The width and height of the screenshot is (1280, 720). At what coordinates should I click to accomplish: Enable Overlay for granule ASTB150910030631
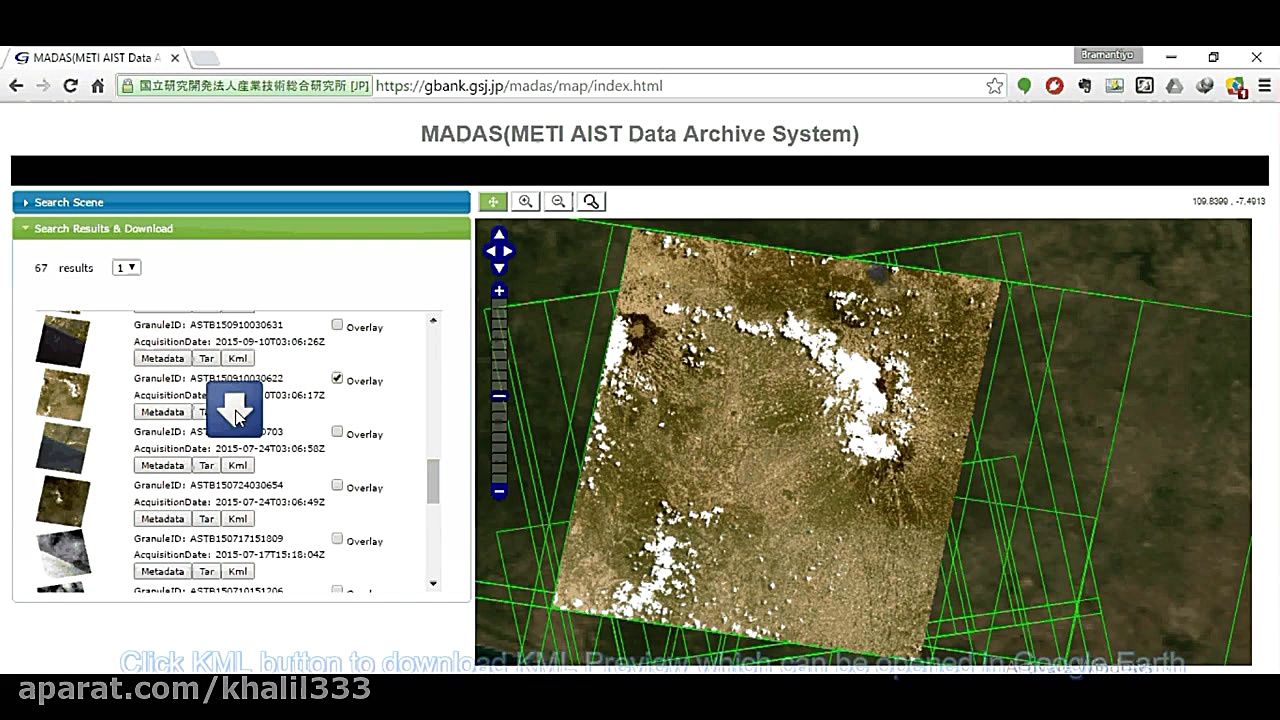337,324
